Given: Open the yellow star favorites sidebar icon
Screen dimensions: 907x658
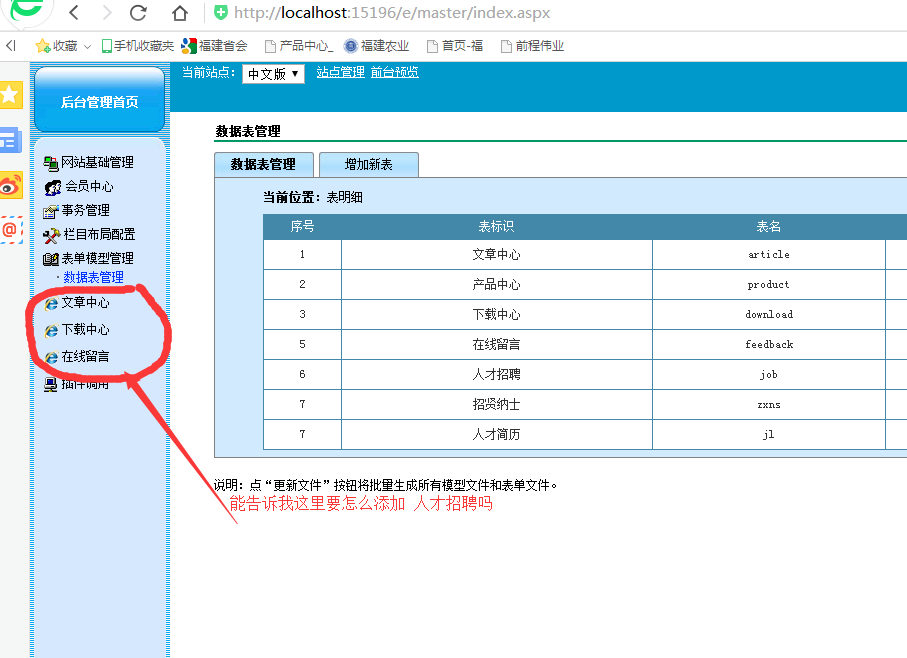Looking at the screenshot, I should (x=10, y=95).
